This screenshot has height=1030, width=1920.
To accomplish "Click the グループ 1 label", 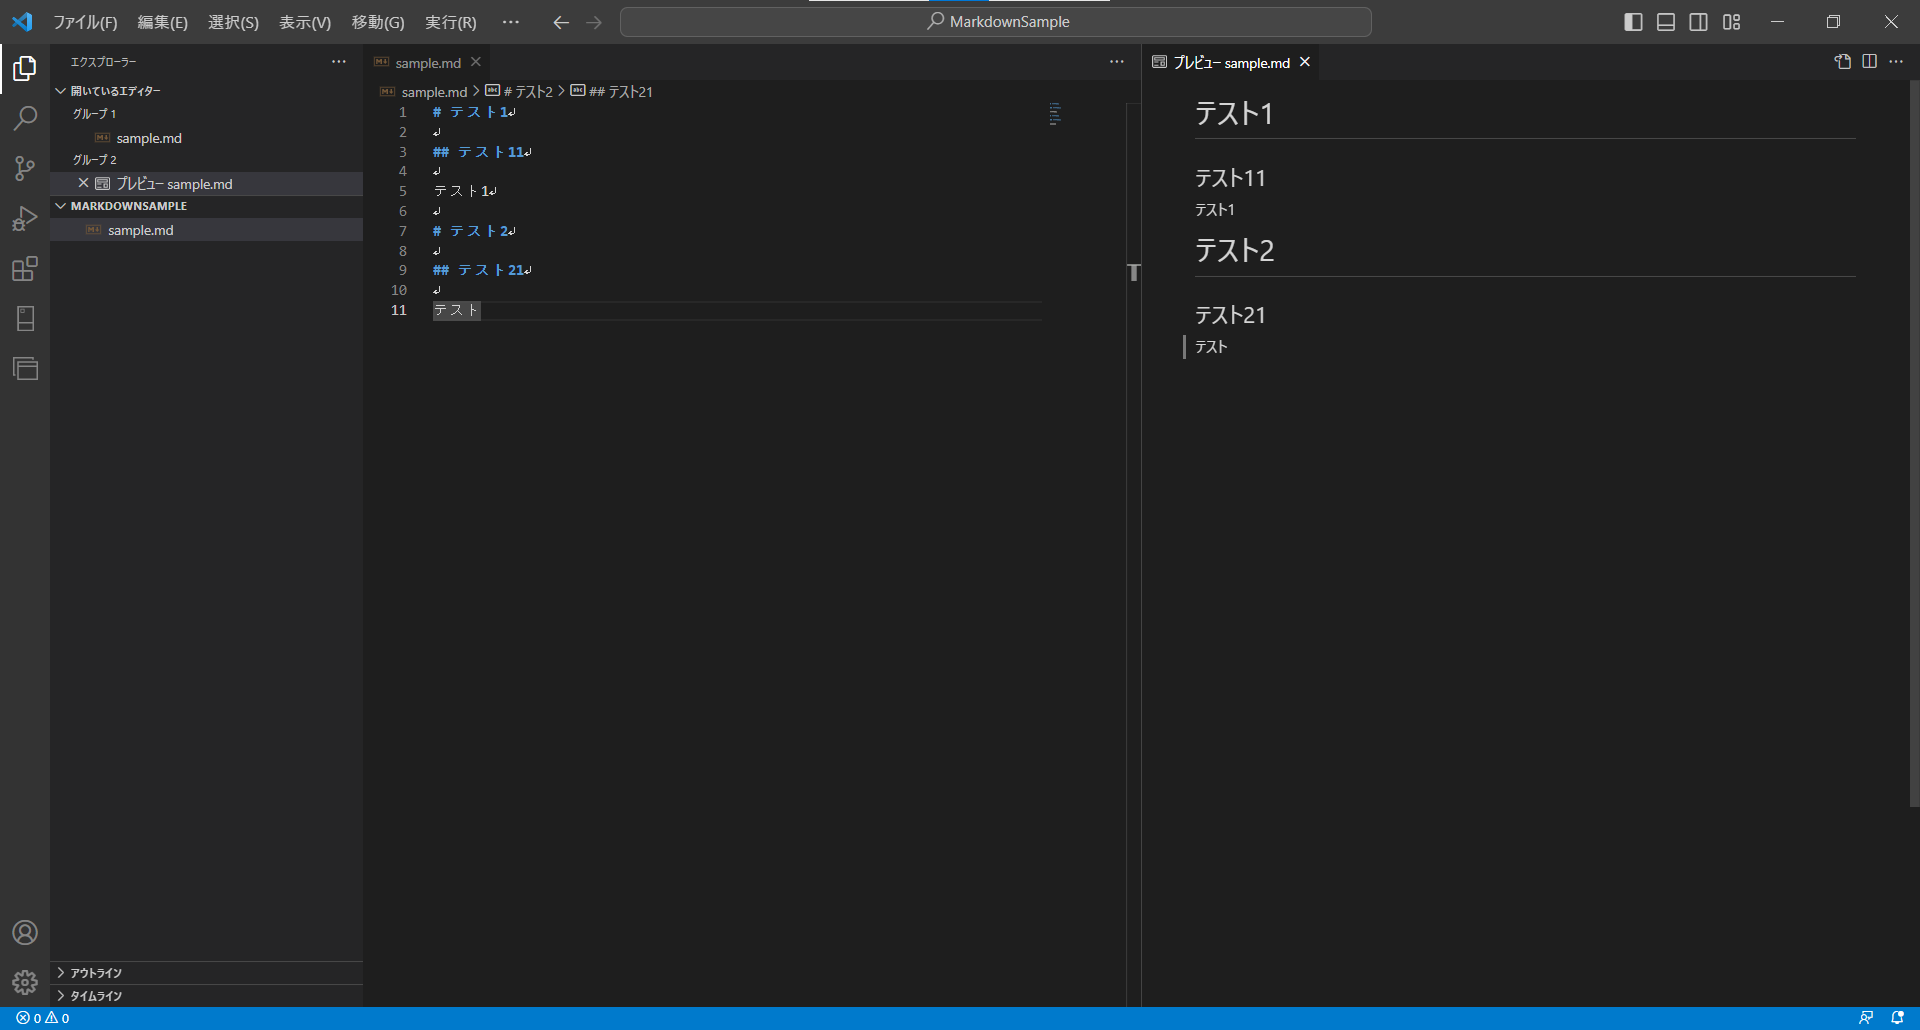I will click(x=94, y=114).
